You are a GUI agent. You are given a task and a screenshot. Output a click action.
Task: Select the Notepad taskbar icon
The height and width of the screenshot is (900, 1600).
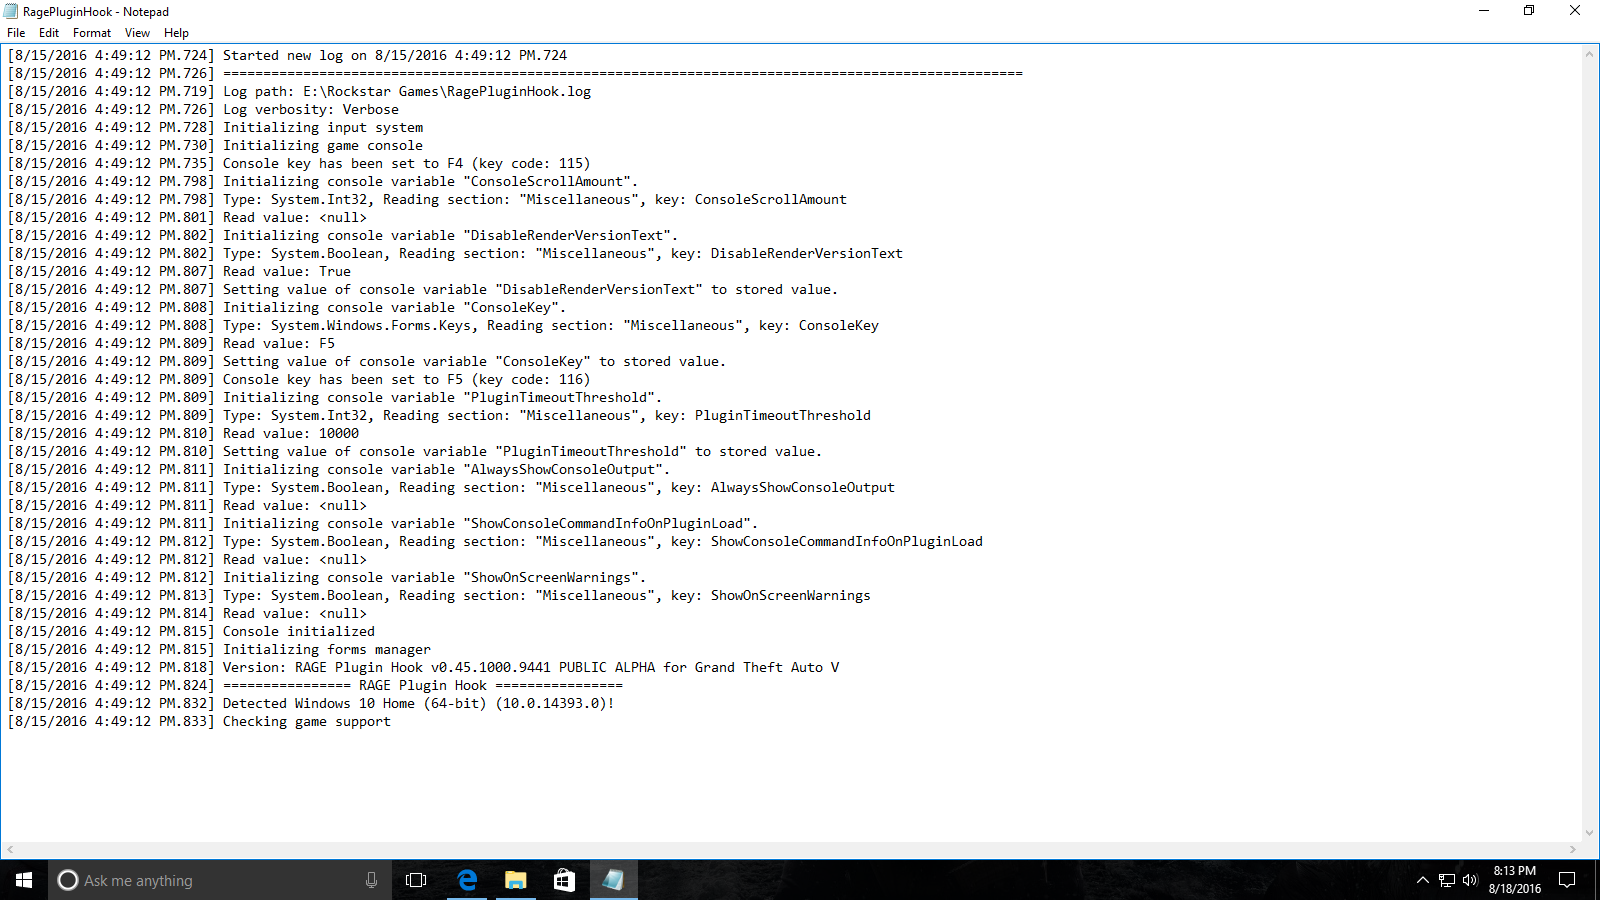click(613, 880)
